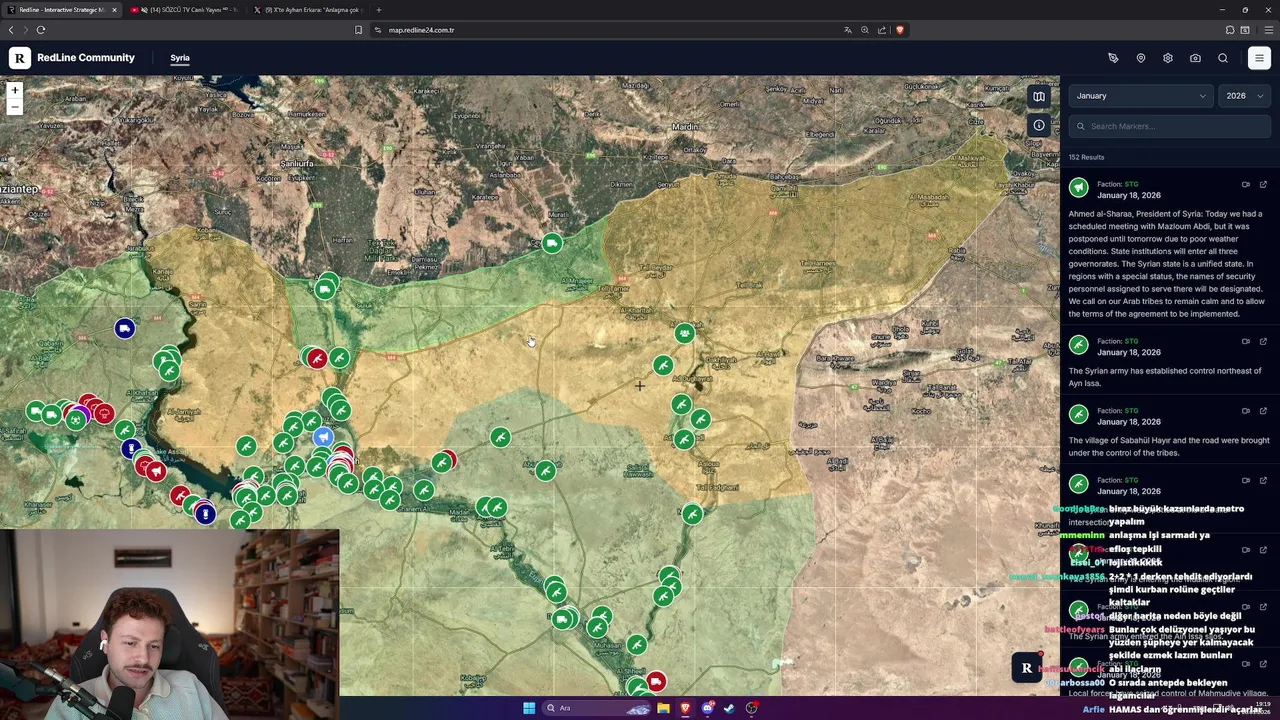Viewport: 1280px width, 720px height.
Task: Click the taskbar search box 'Ara'
Action: point(597,708)
